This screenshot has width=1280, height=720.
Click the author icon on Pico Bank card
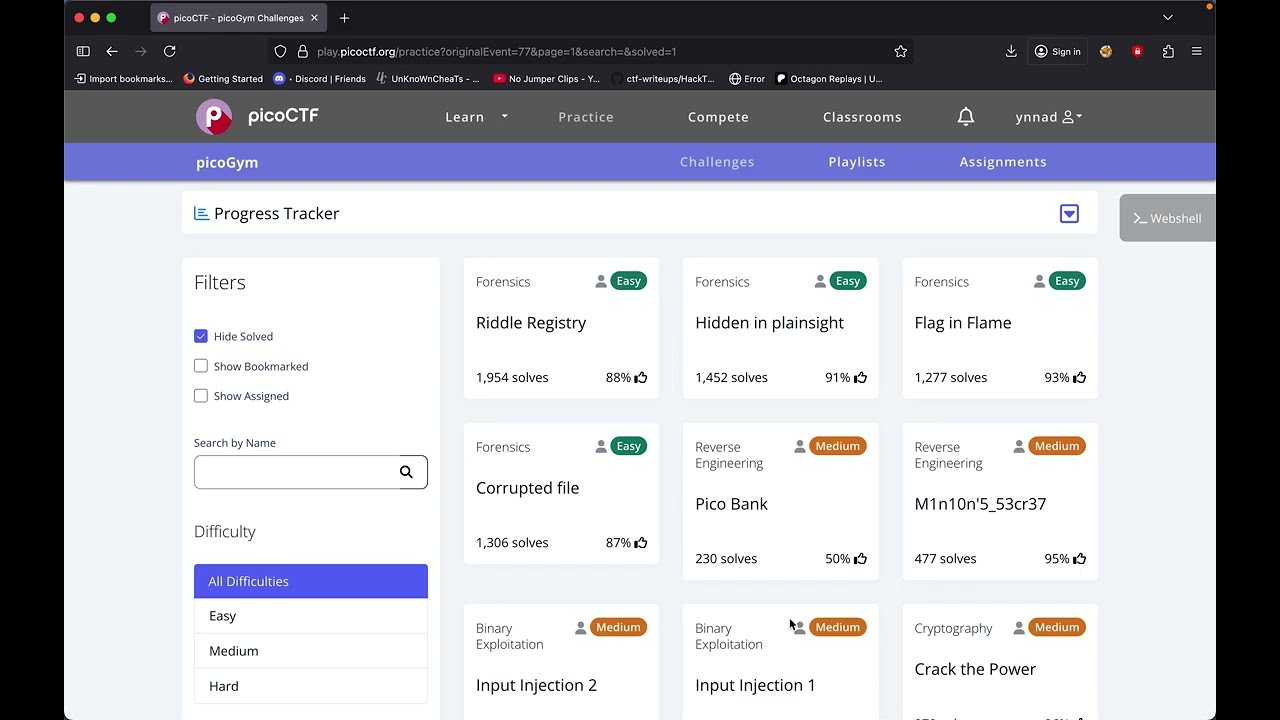click(x=800, y=446)
